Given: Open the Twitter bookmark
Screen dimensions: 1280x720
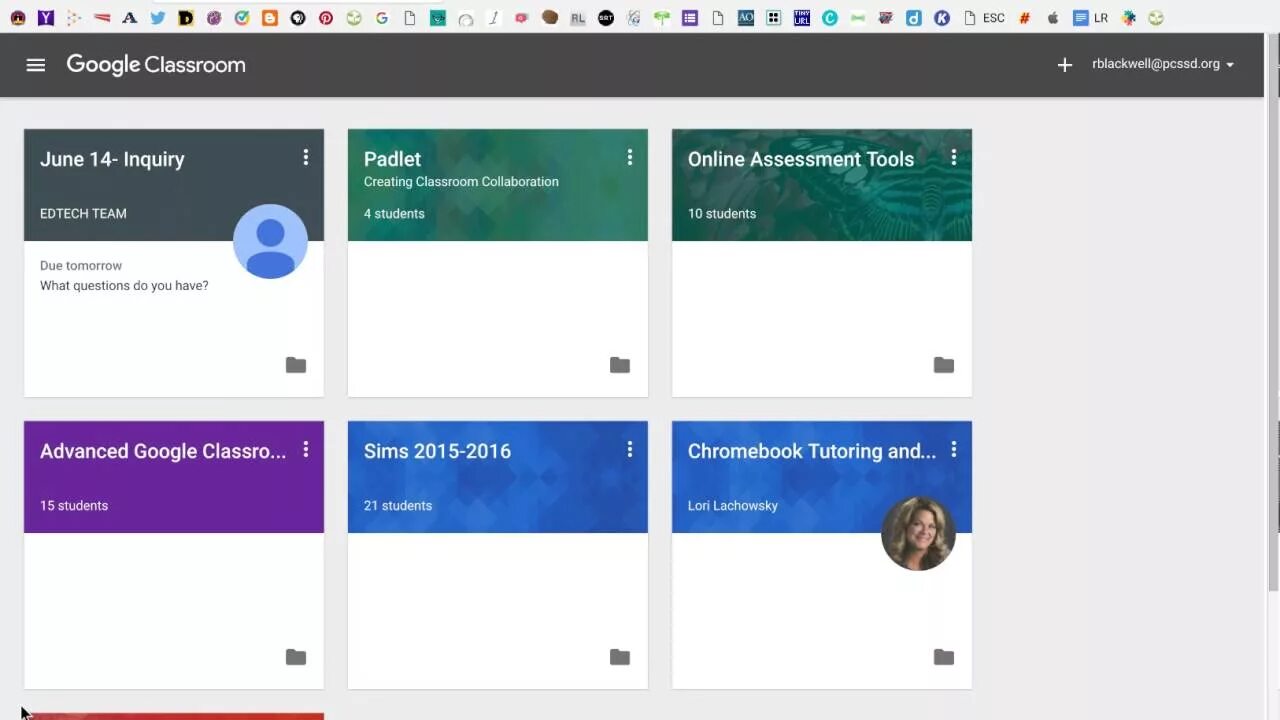Looking at the screenshot, I should tap(157, 17).
